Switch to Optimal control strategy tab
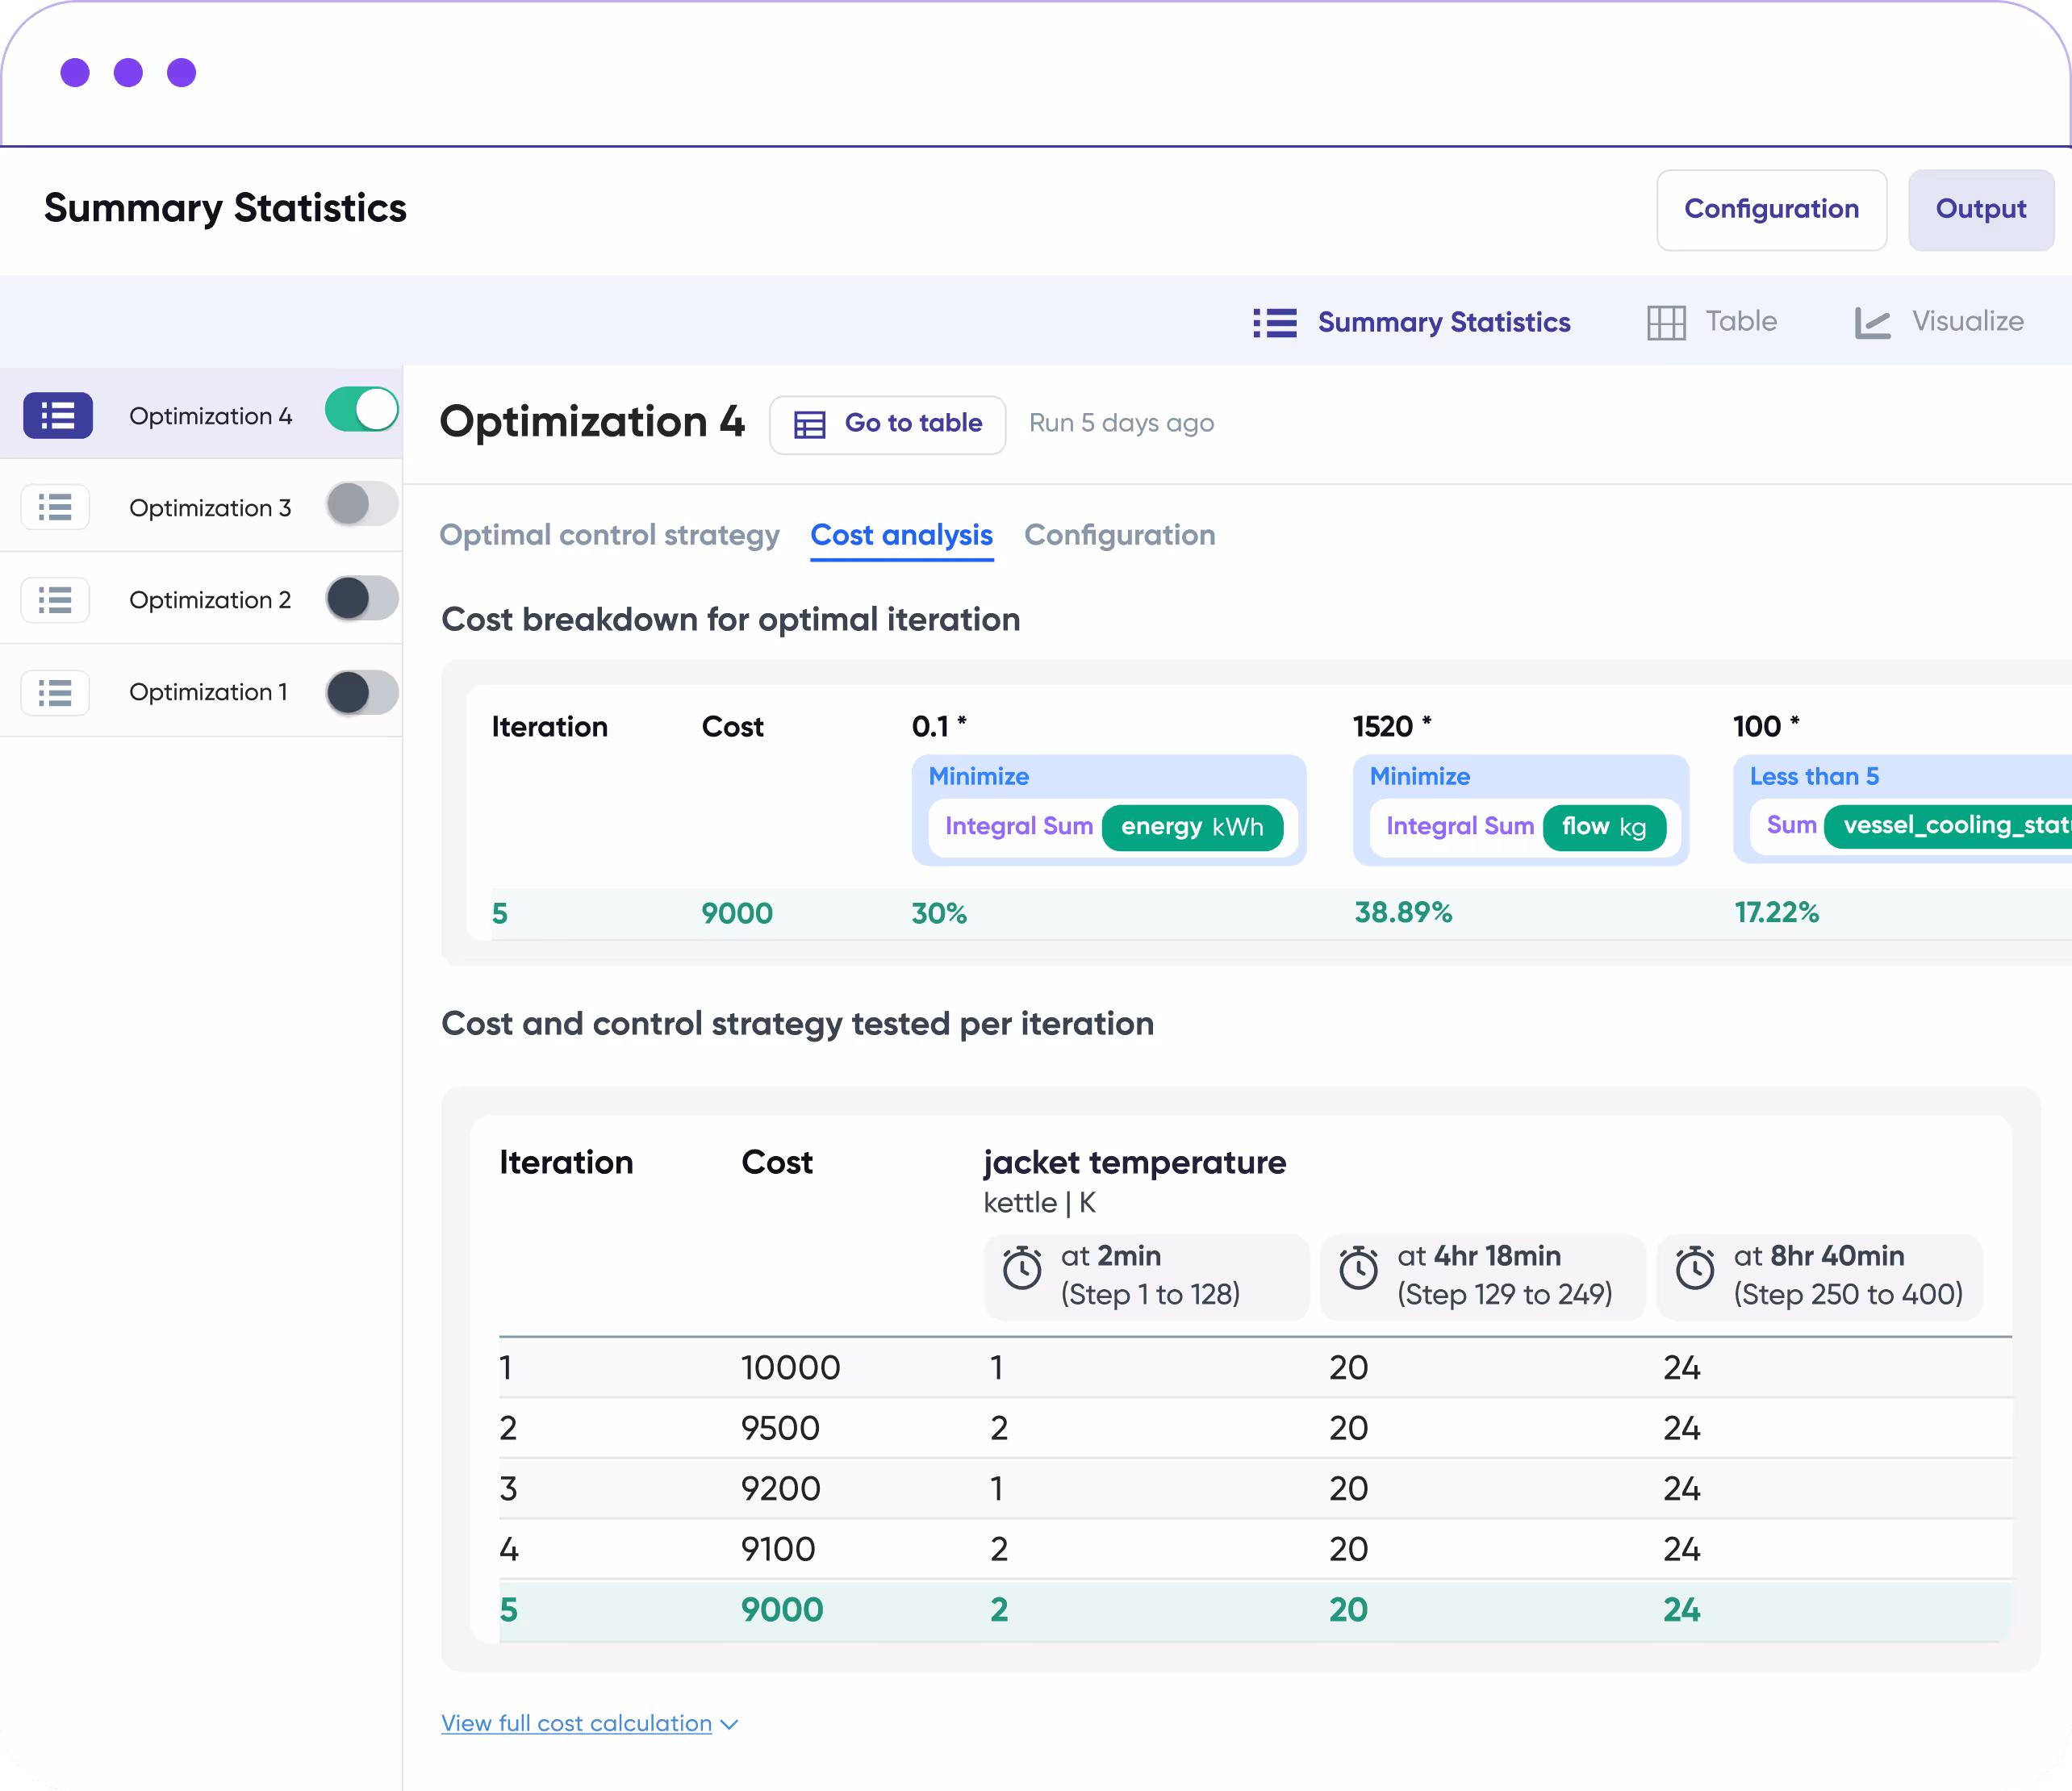The height and width of the screenshot is (1791, 2072). pos(609,535)
